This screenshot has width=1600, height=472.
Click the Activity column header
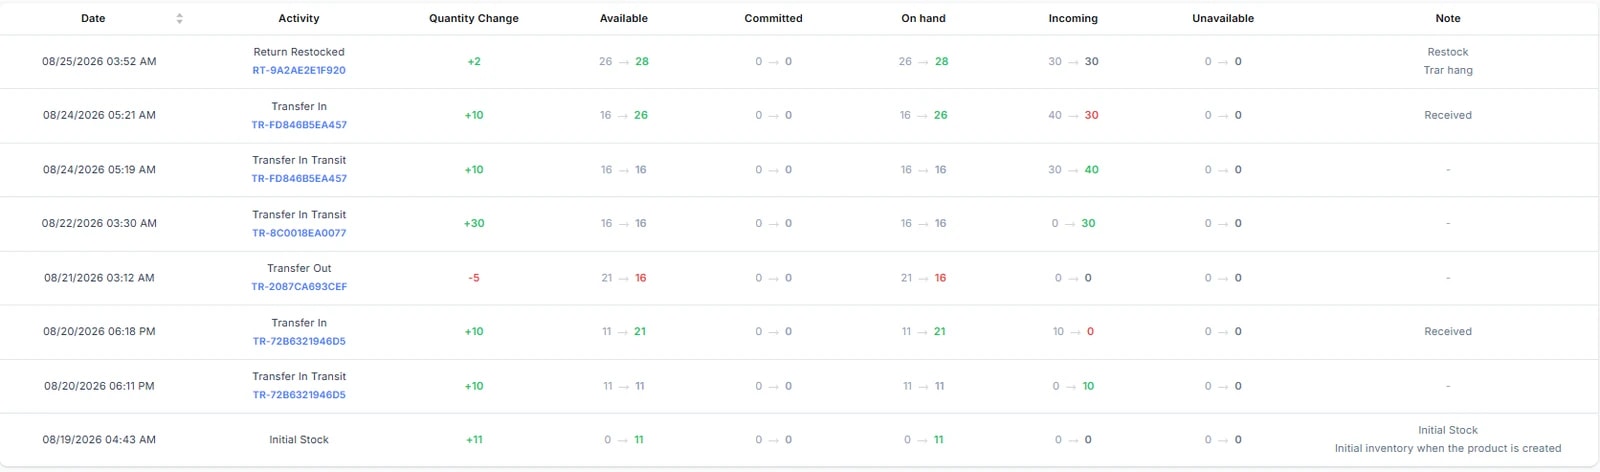[299, 18]
